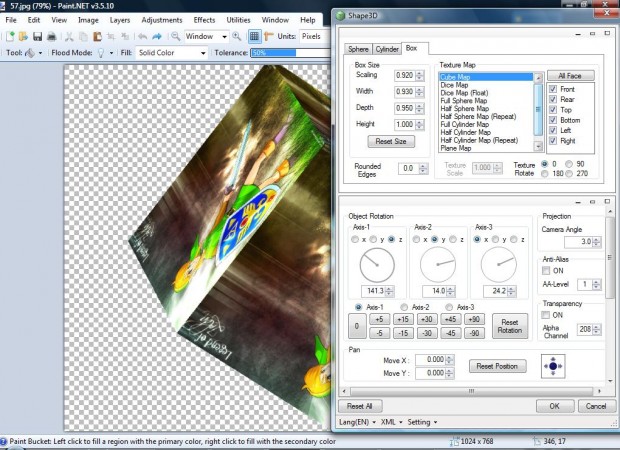Screen dimensions: 620x450
Task: Uncheck the Bottom face checkbox
Action: 553,120
